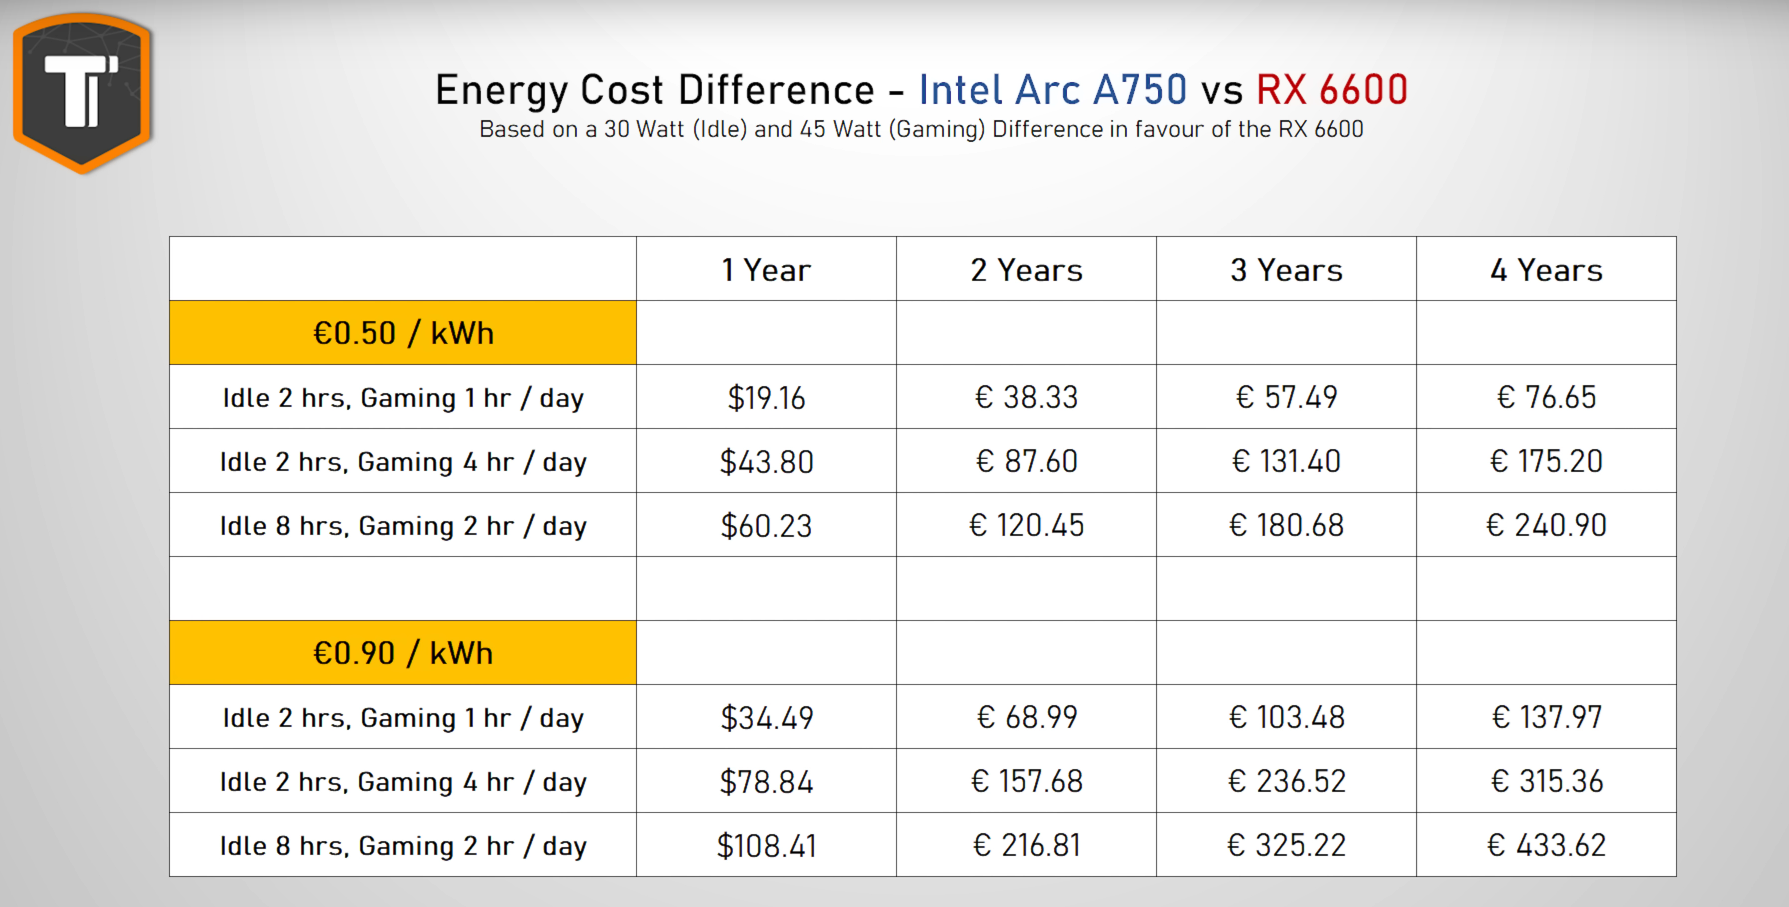The height and width of the screenshot is (907, 1789).
Task: Select the '1 Year' column header
Action: pyautogui.click(x=767, y=269)
